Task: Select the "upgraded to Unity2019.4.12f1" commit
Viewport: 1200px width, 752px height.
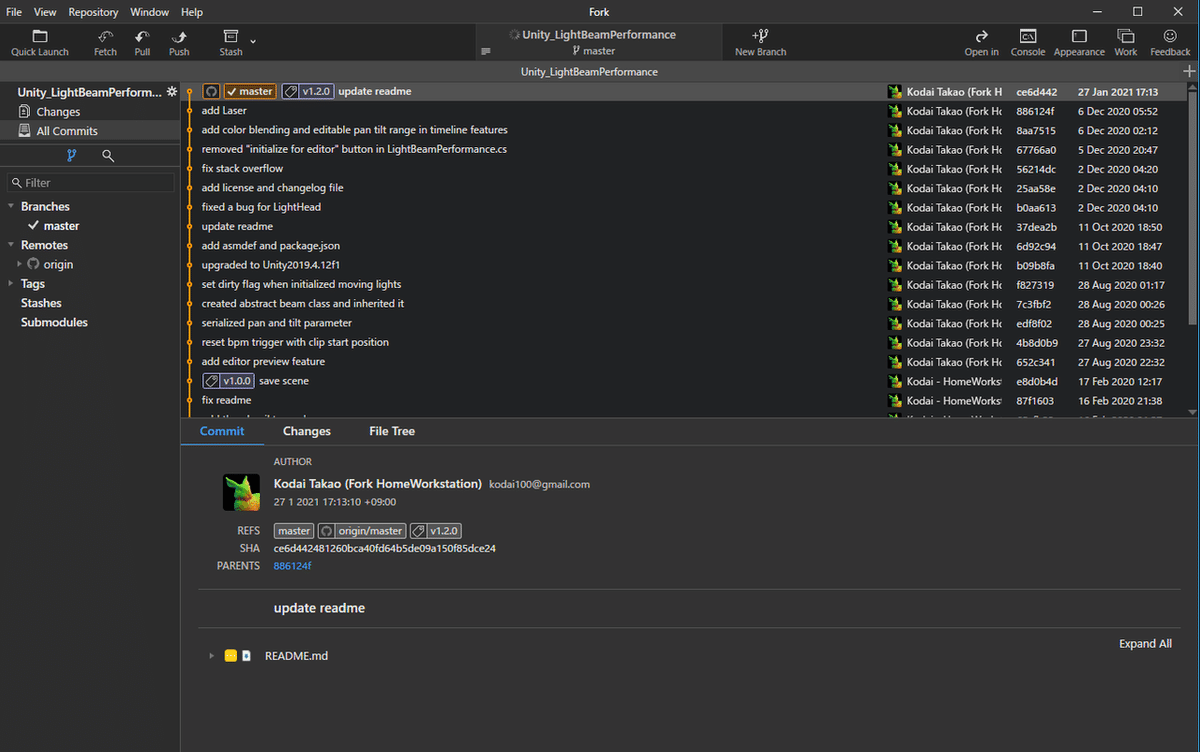Action: click(271, 265)
